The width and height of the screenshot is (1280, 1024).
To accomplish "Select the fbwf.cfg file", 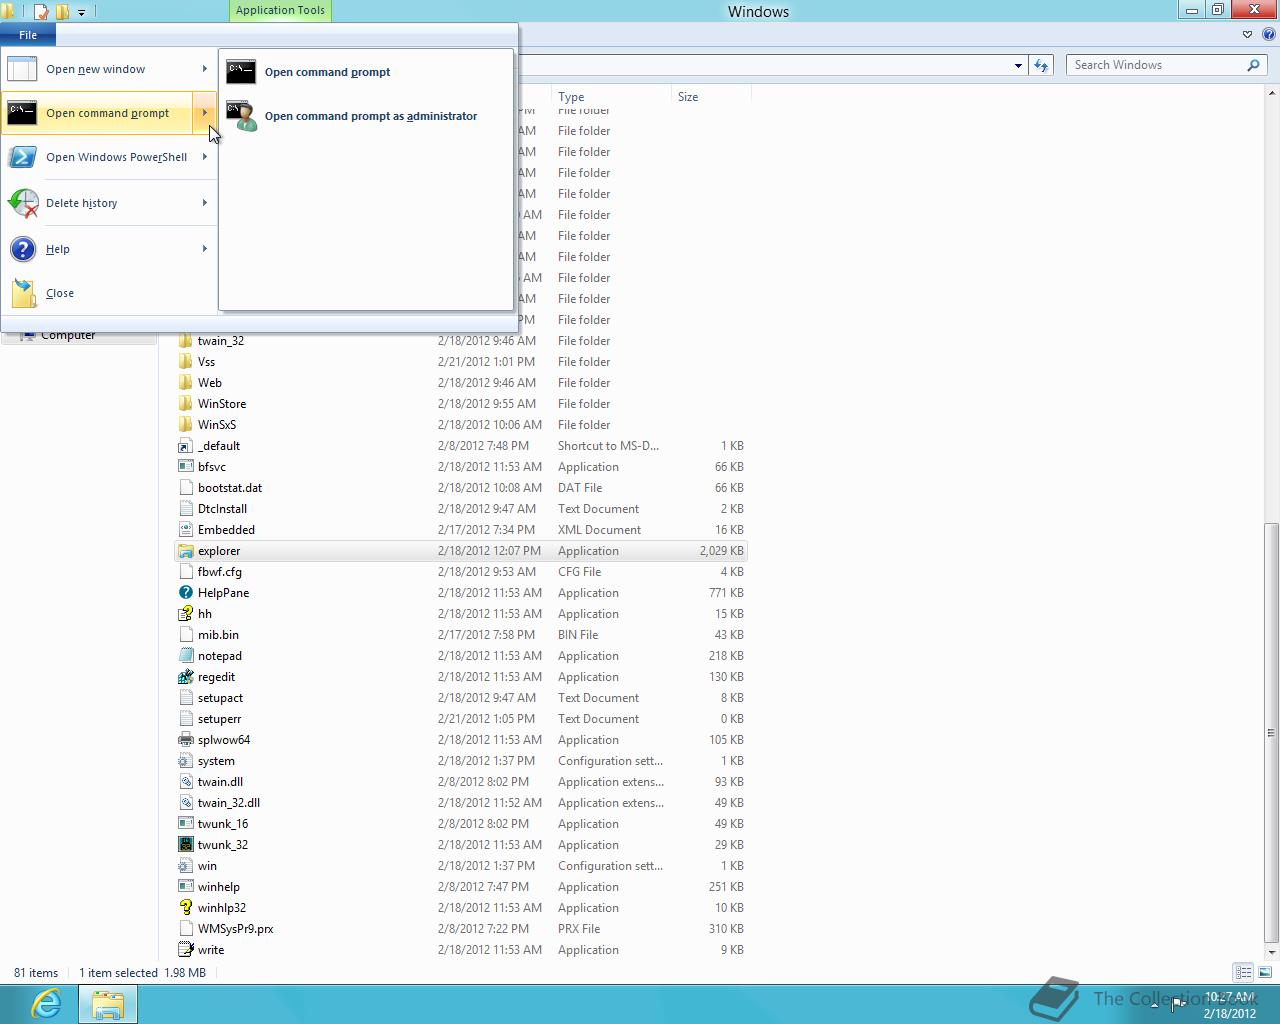I will point(220,572).
